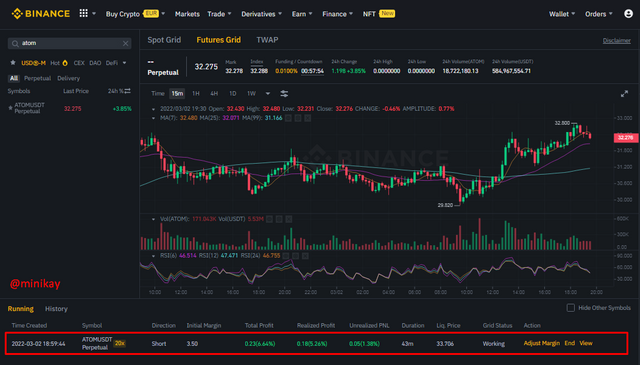This screenshot has height=365, width=640.
Task: Filter list to Perpetual contracts
Action: click(x=37, y=78)
